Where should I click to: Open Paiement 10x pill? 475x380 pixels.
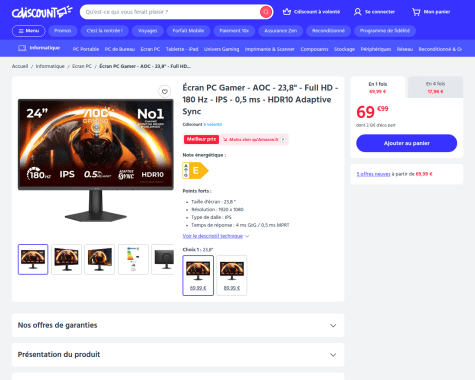(x=234, y=31)
